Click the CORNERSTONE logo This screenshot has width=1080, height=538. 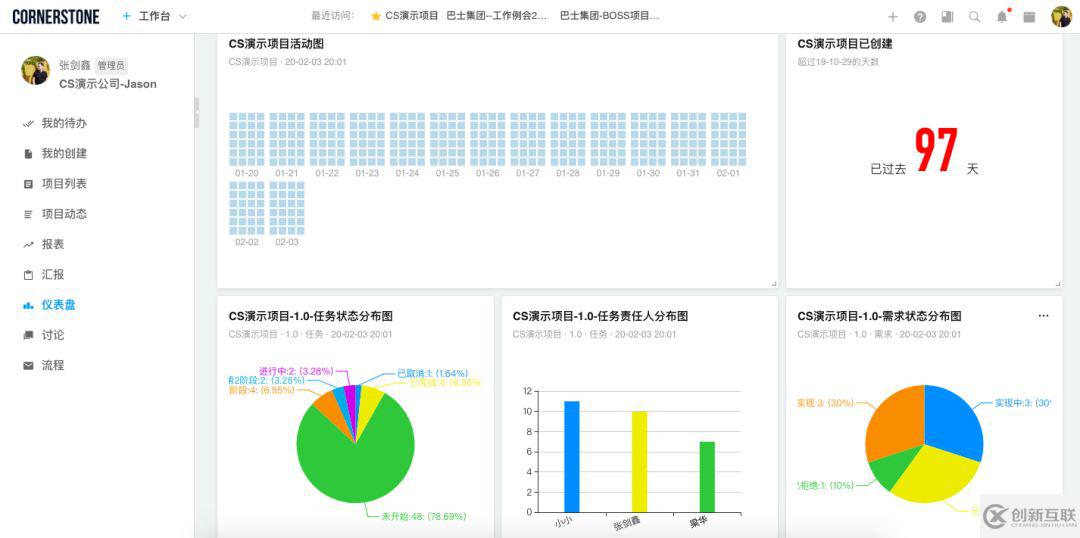[56, 17]
